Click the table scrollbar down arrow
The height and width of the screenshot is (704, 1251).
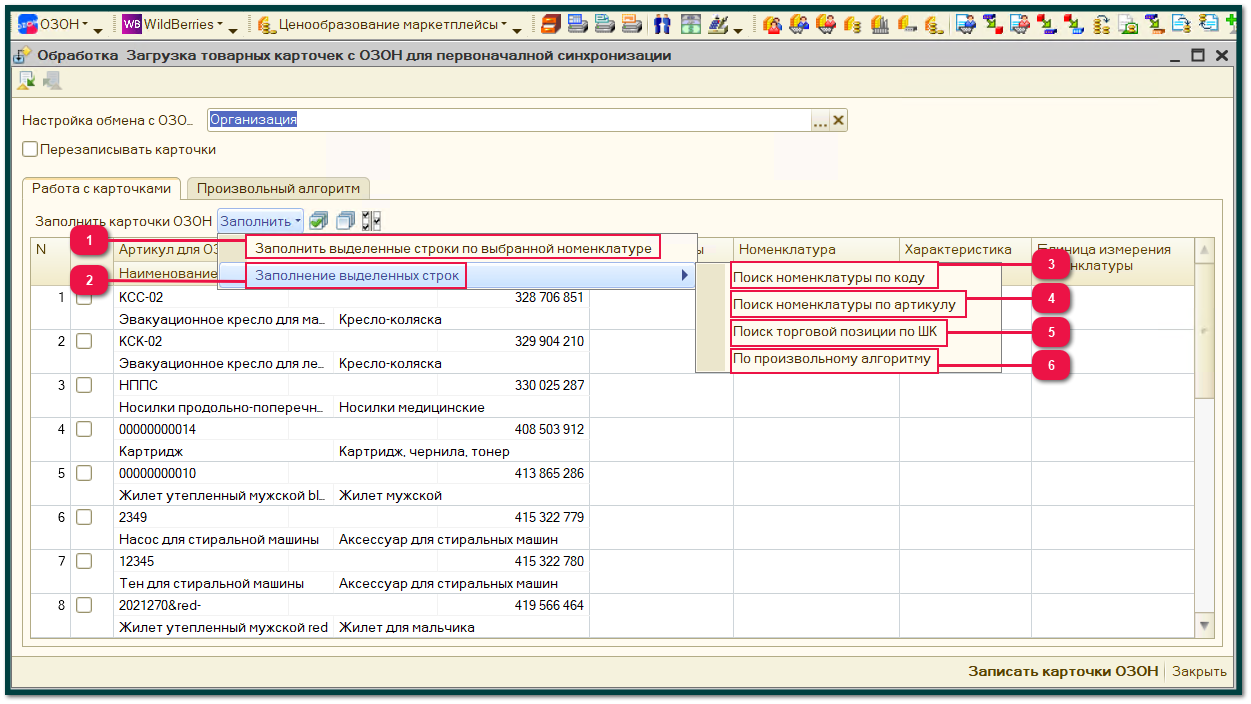point(1205,625)
